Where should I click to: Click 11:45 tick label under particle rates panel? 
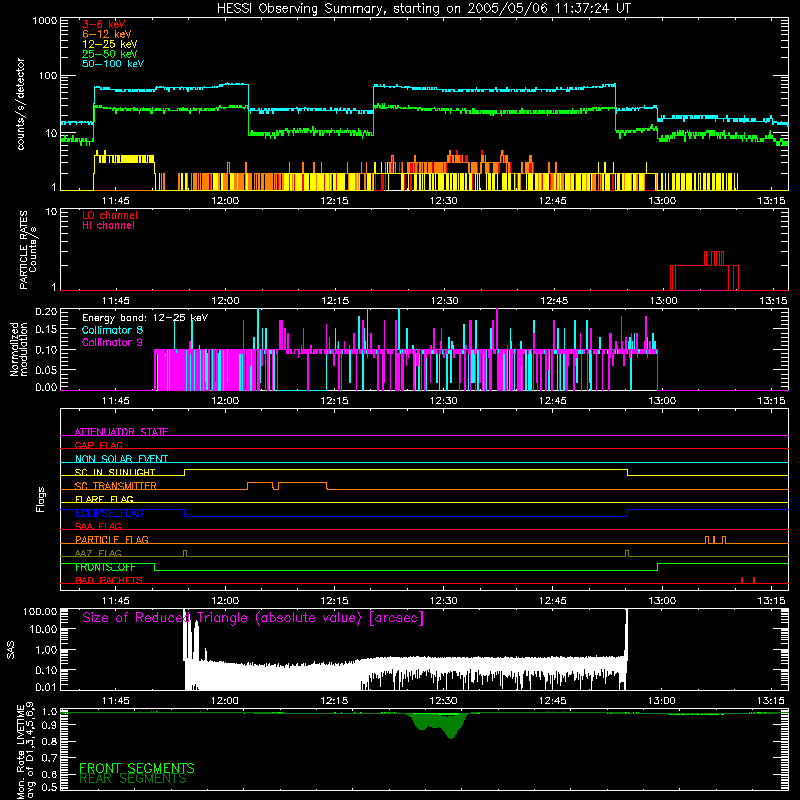(116, 301)
